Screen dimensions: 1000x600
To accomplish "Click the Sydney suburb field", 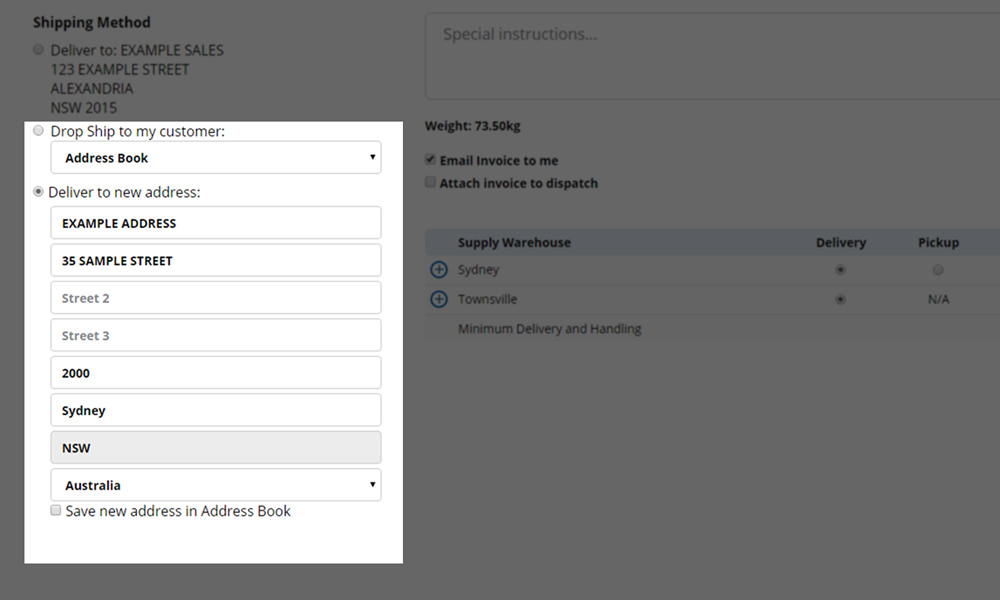I will [216, 411].
